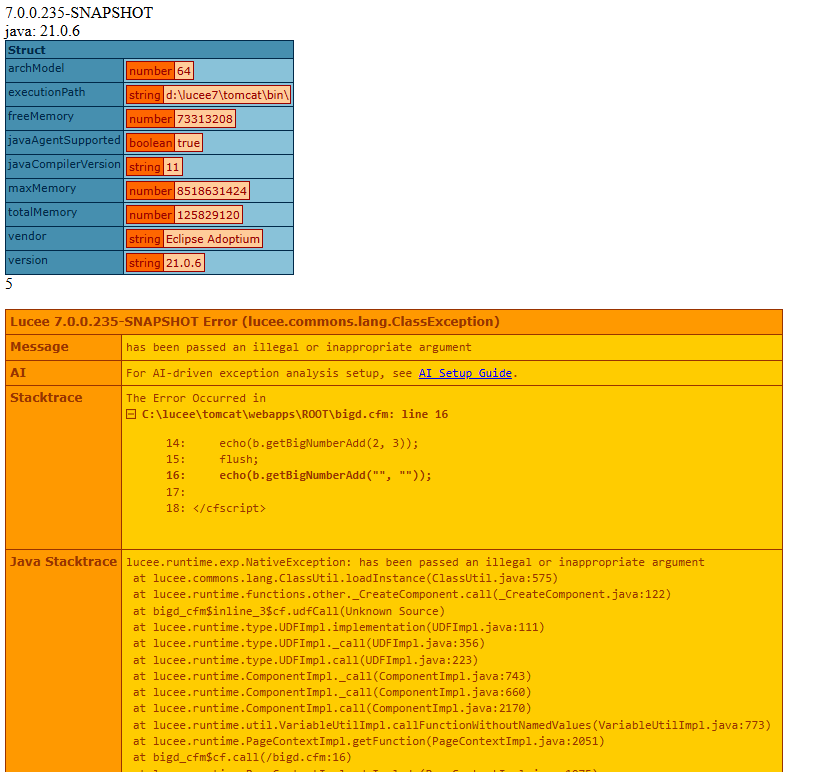
Task: Select the path value d:\lucee7\tomcat\bin\
Action: pos(227,95)
